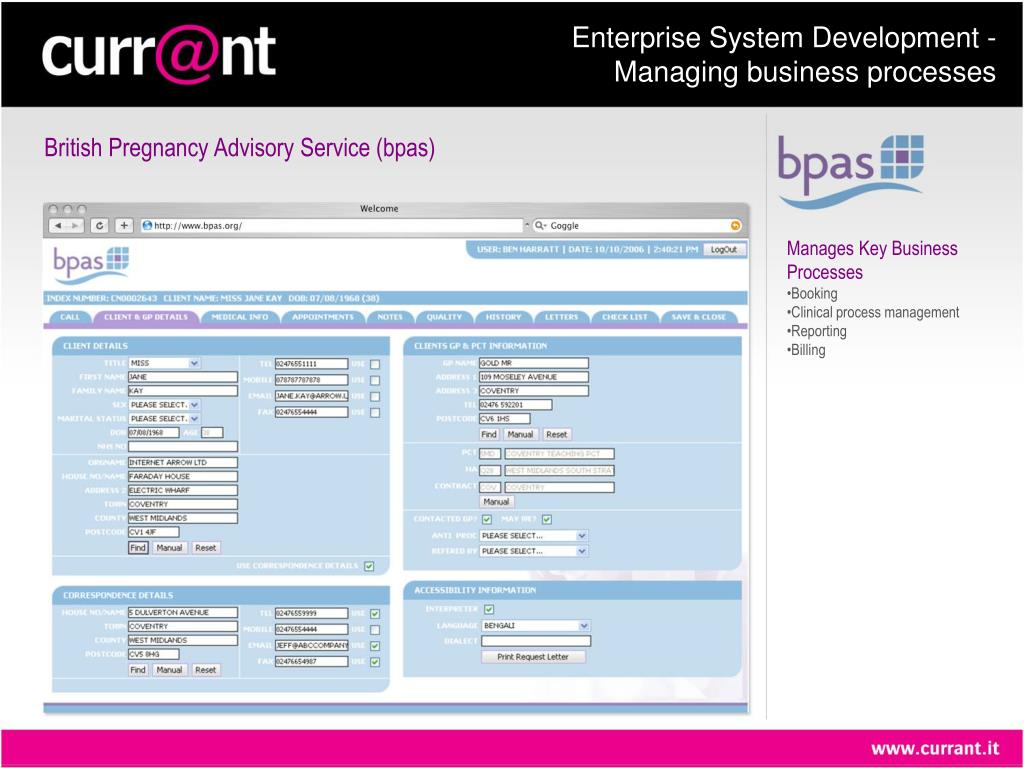Click the globe icon in the address bar
The width and height of the screenshot is (1024, 768).
coord(147,226)
